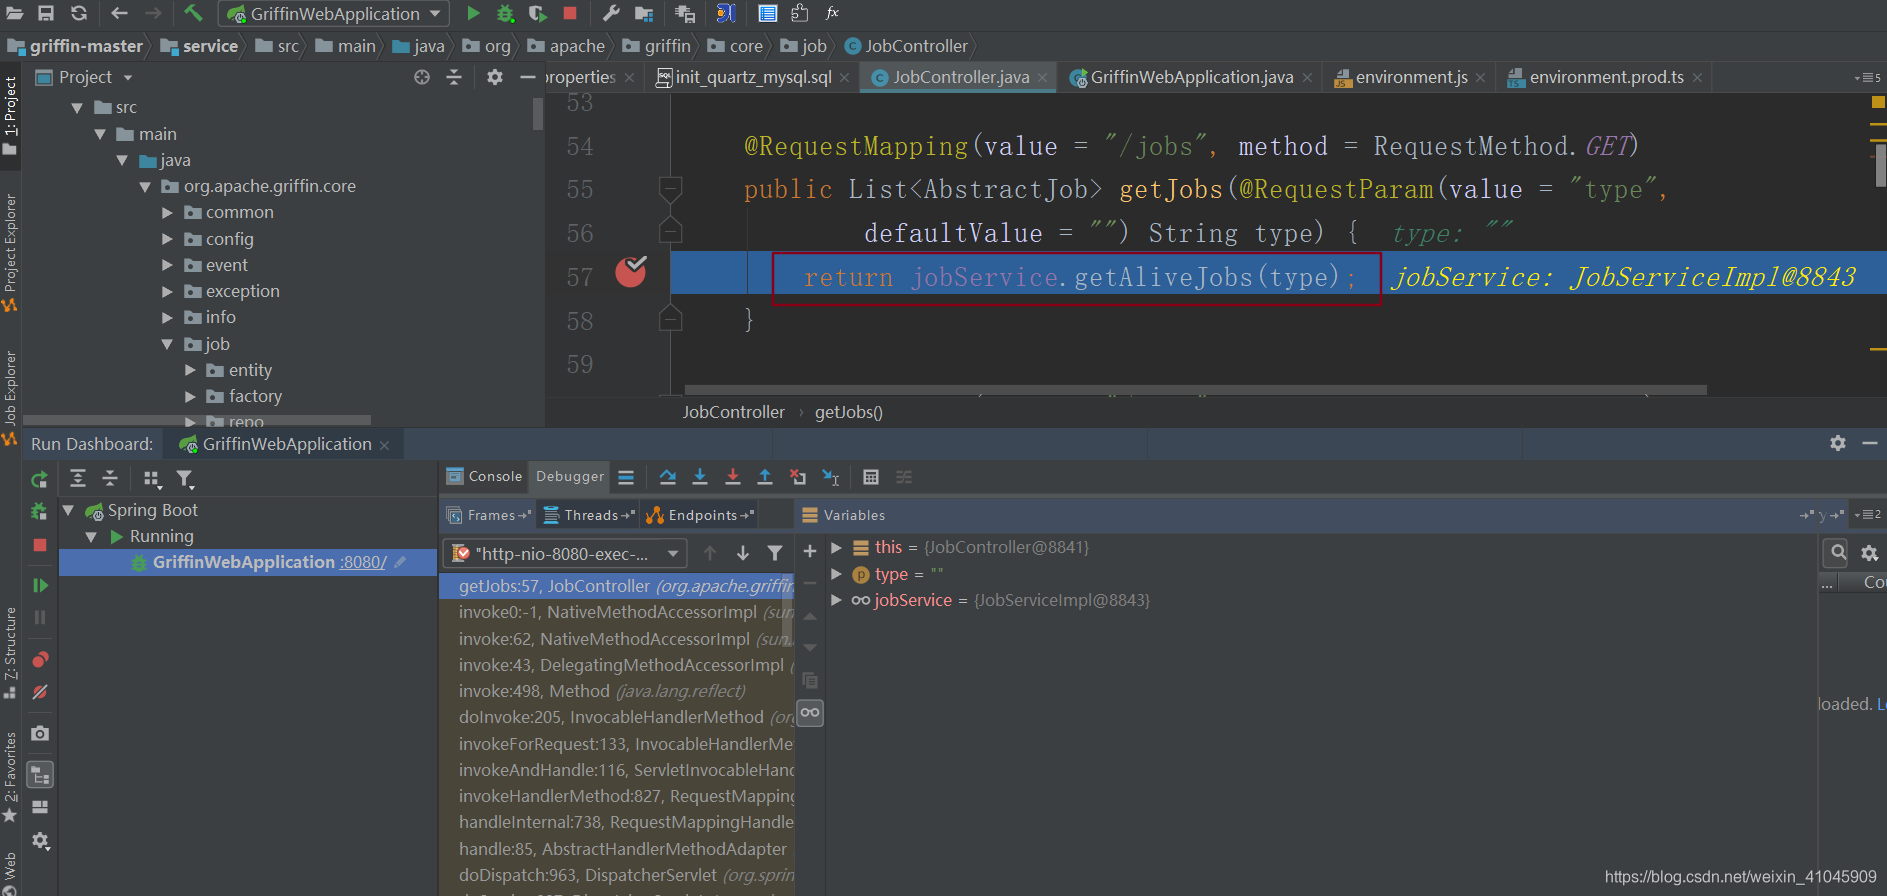Toggle the breakpoint on line 57
The image size is (1887, 896).
pyautogui.click(x=630, y=271)
